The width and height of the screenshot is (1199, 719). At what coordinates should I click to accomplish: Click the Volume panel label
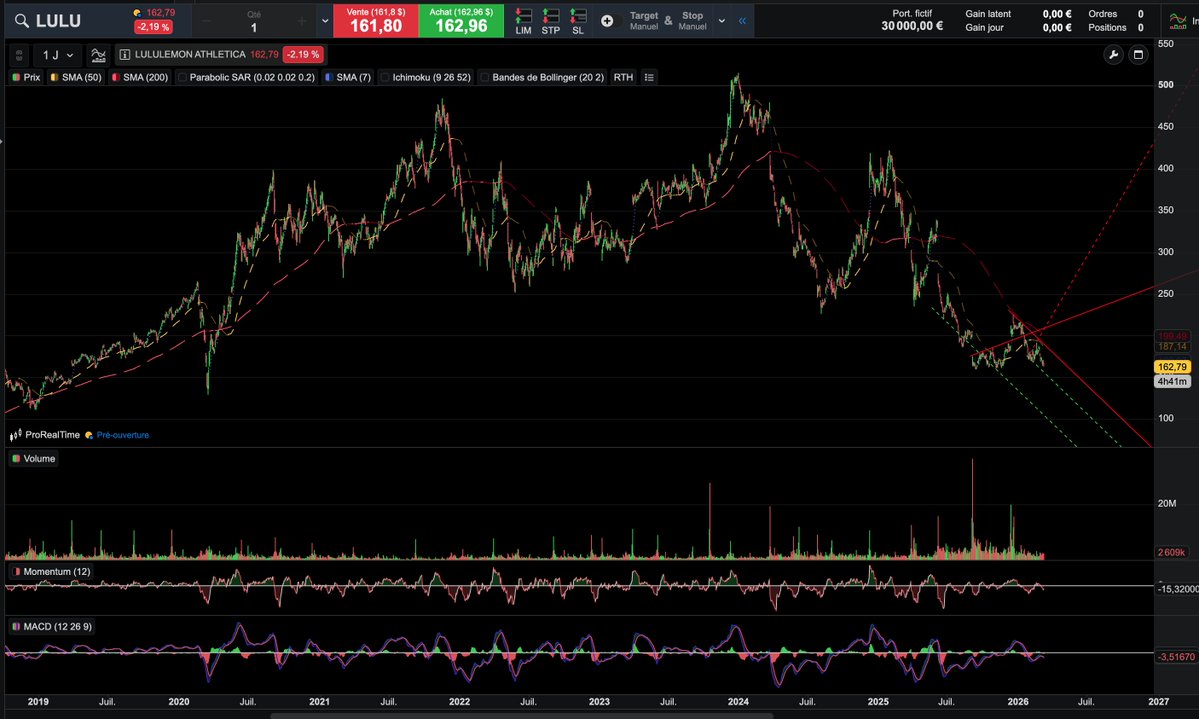click(x=39, y=458)
